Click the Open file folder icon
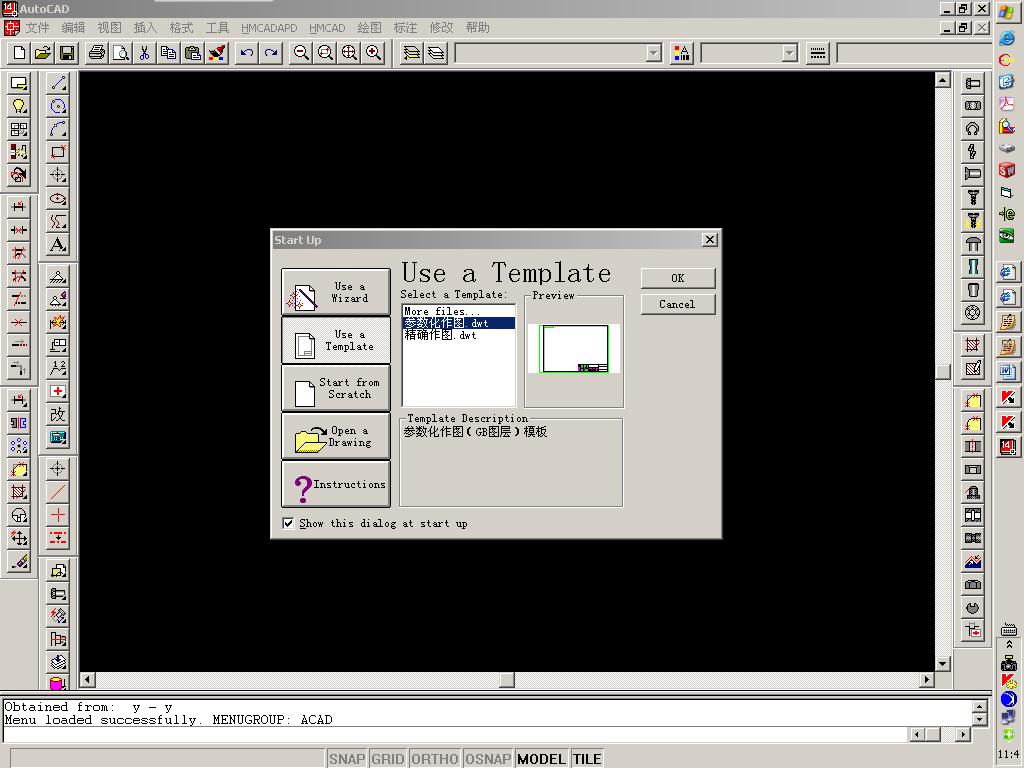 pos(43,53)
